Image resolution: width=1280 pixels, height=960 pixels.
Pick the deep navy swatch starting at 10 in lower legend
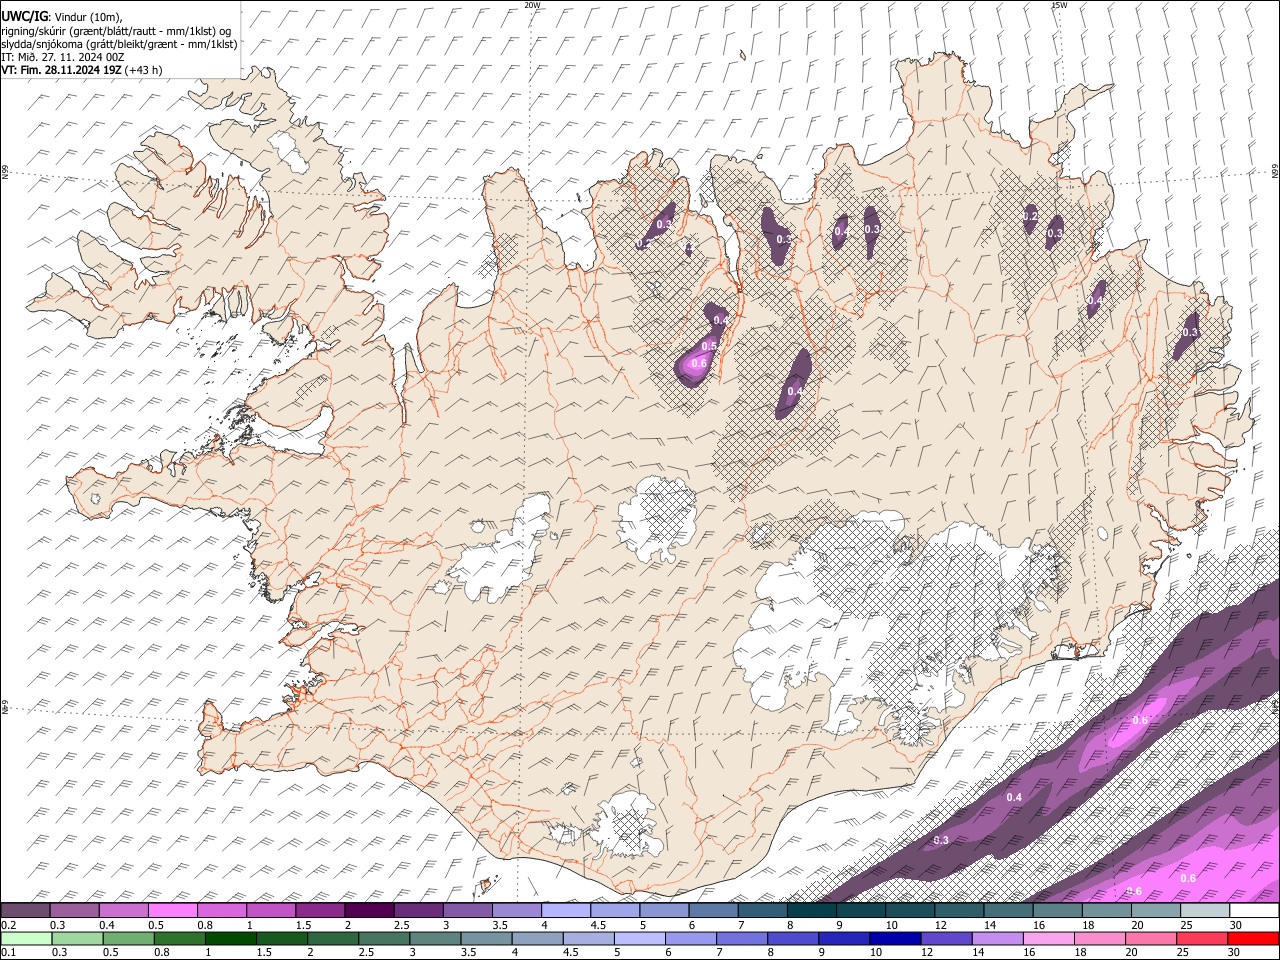[x=894, y=938]
